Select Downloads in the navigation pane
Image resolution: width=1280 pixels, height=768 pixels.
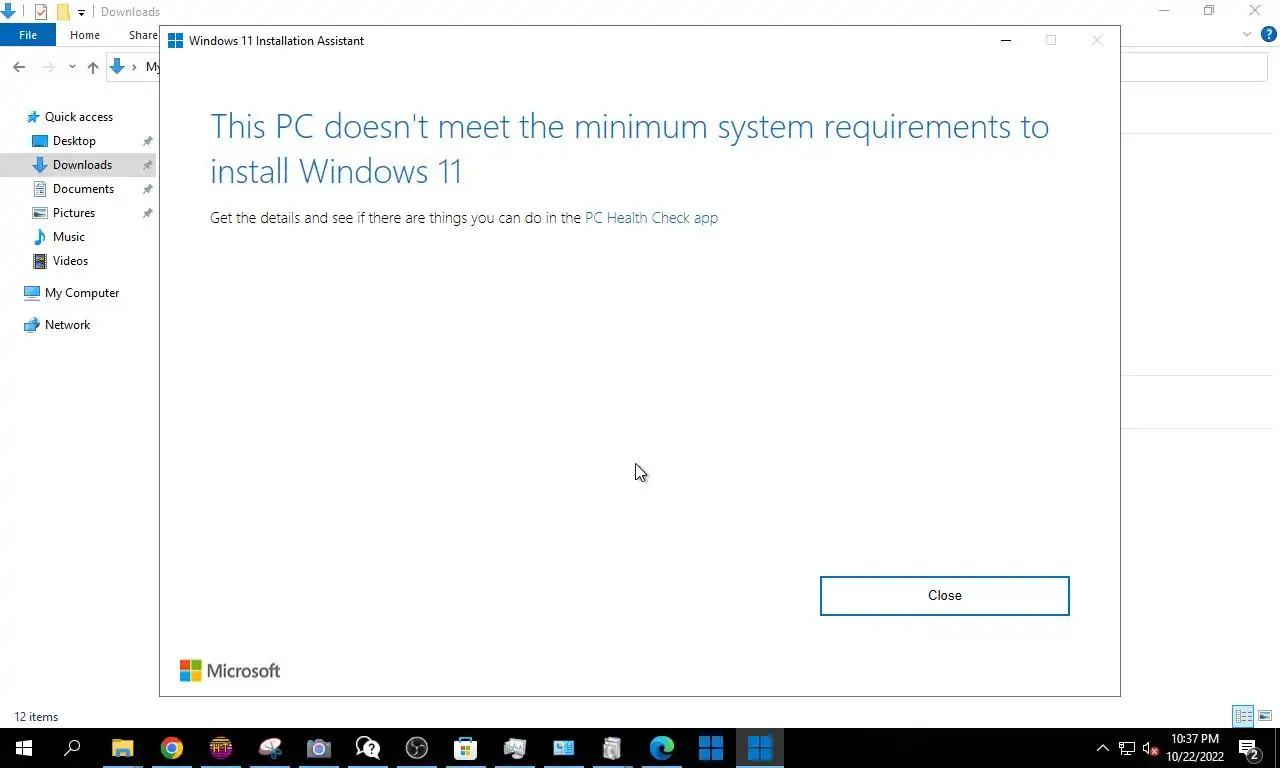82,165
